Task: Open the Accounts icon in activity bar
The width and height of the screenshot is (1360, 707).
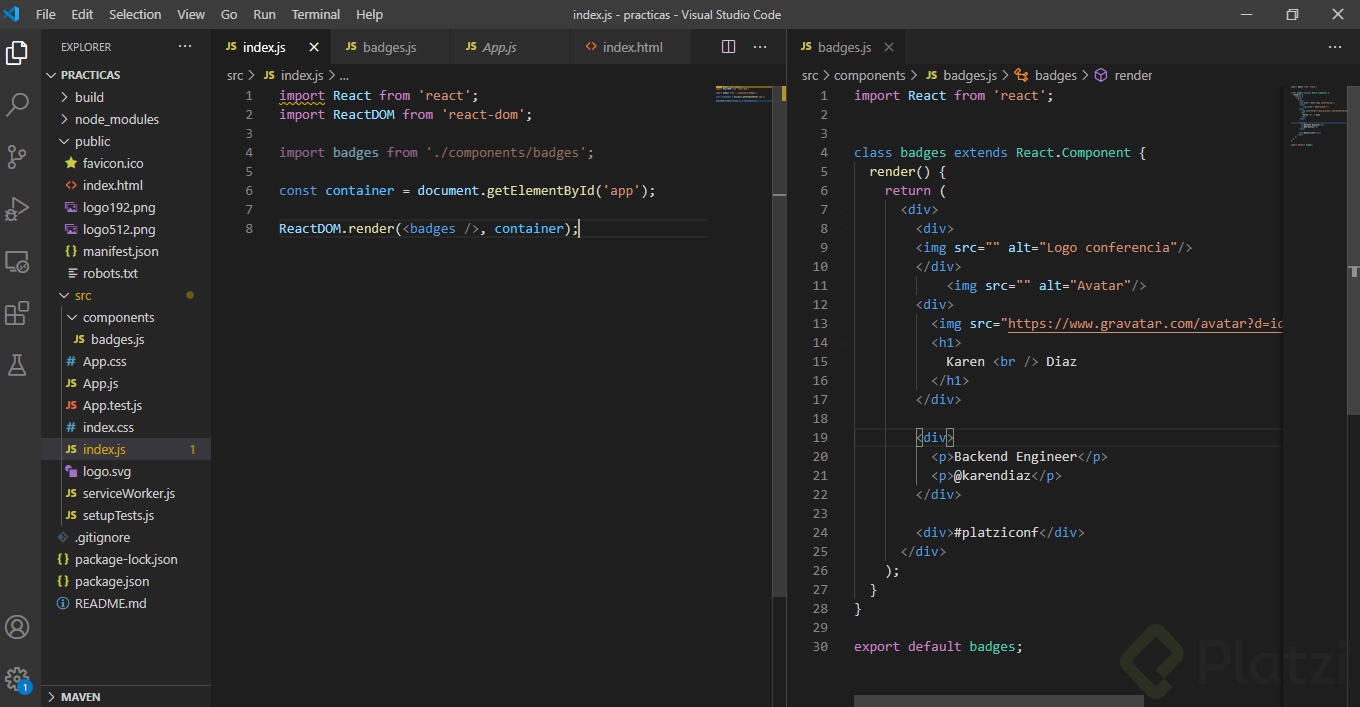Action: (17, 627)
